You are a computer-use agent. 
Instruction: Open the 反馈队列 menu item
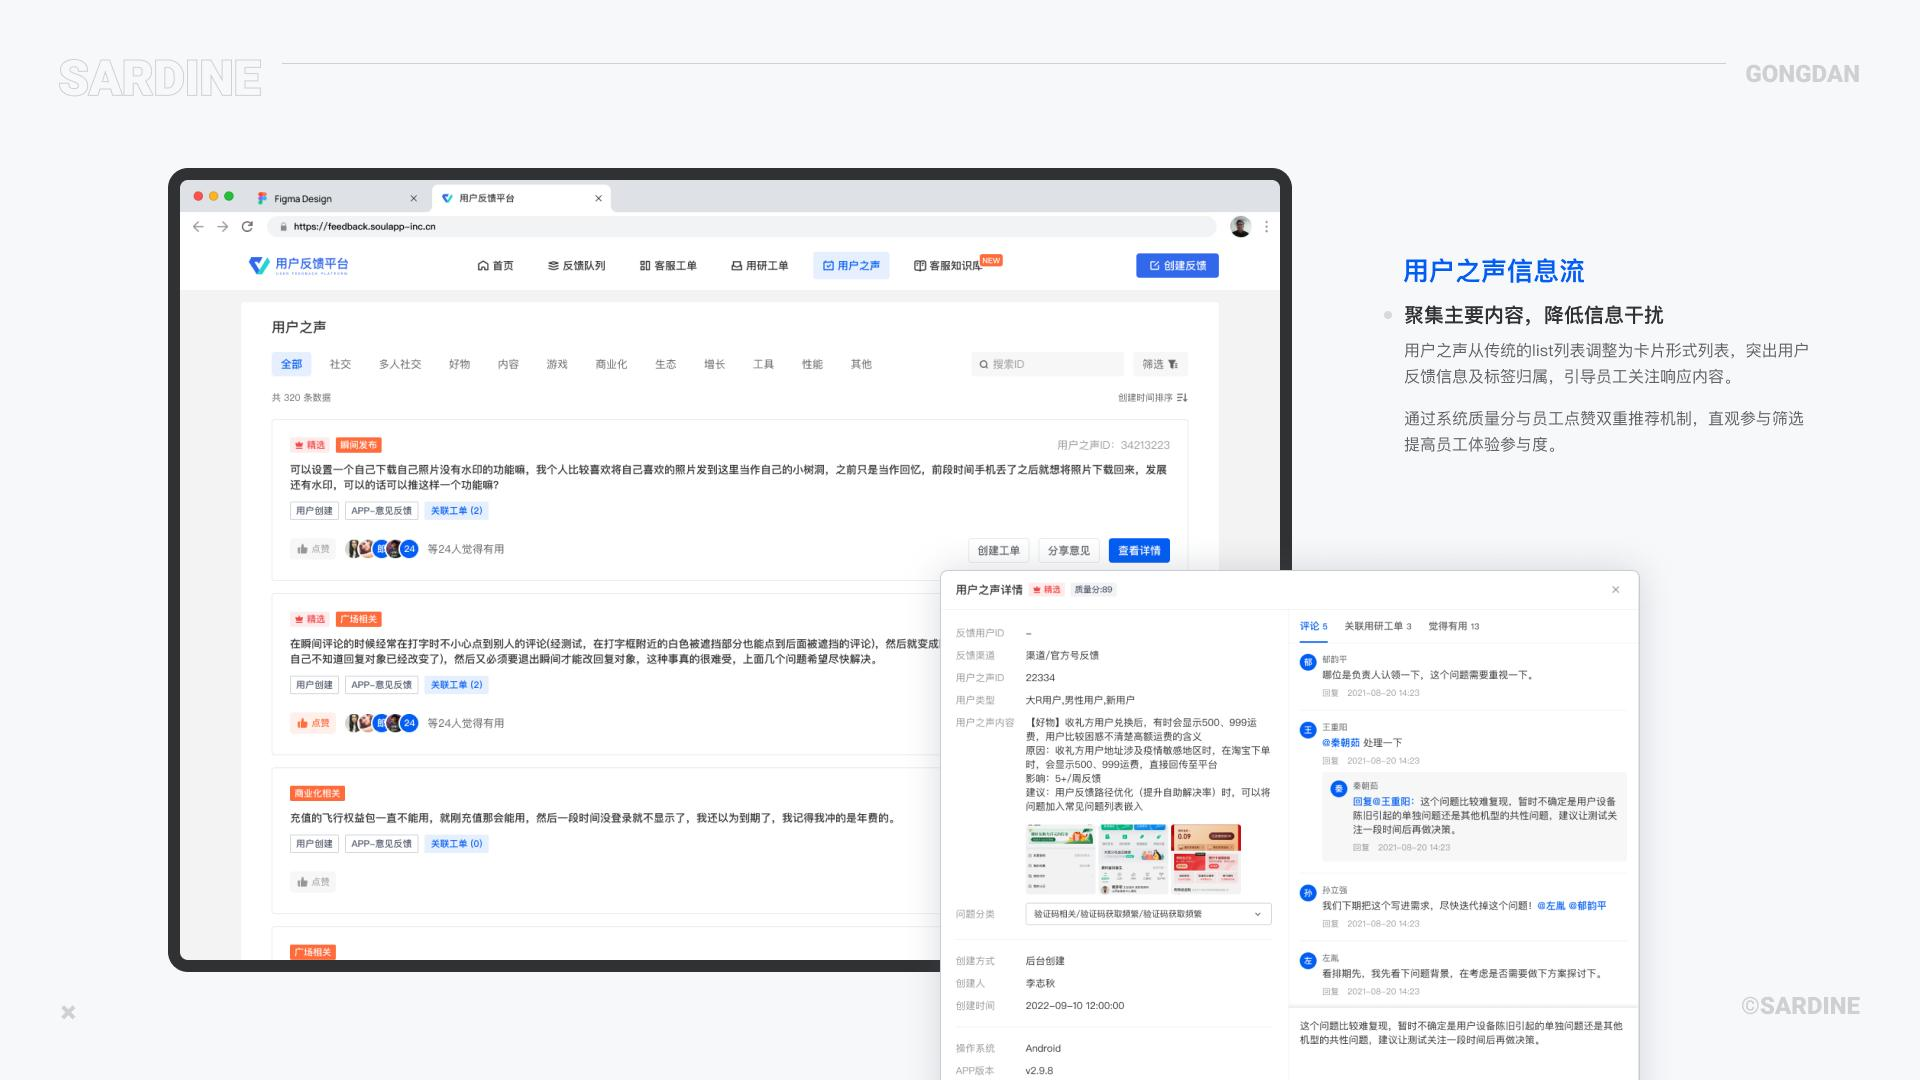pos(577,266)
